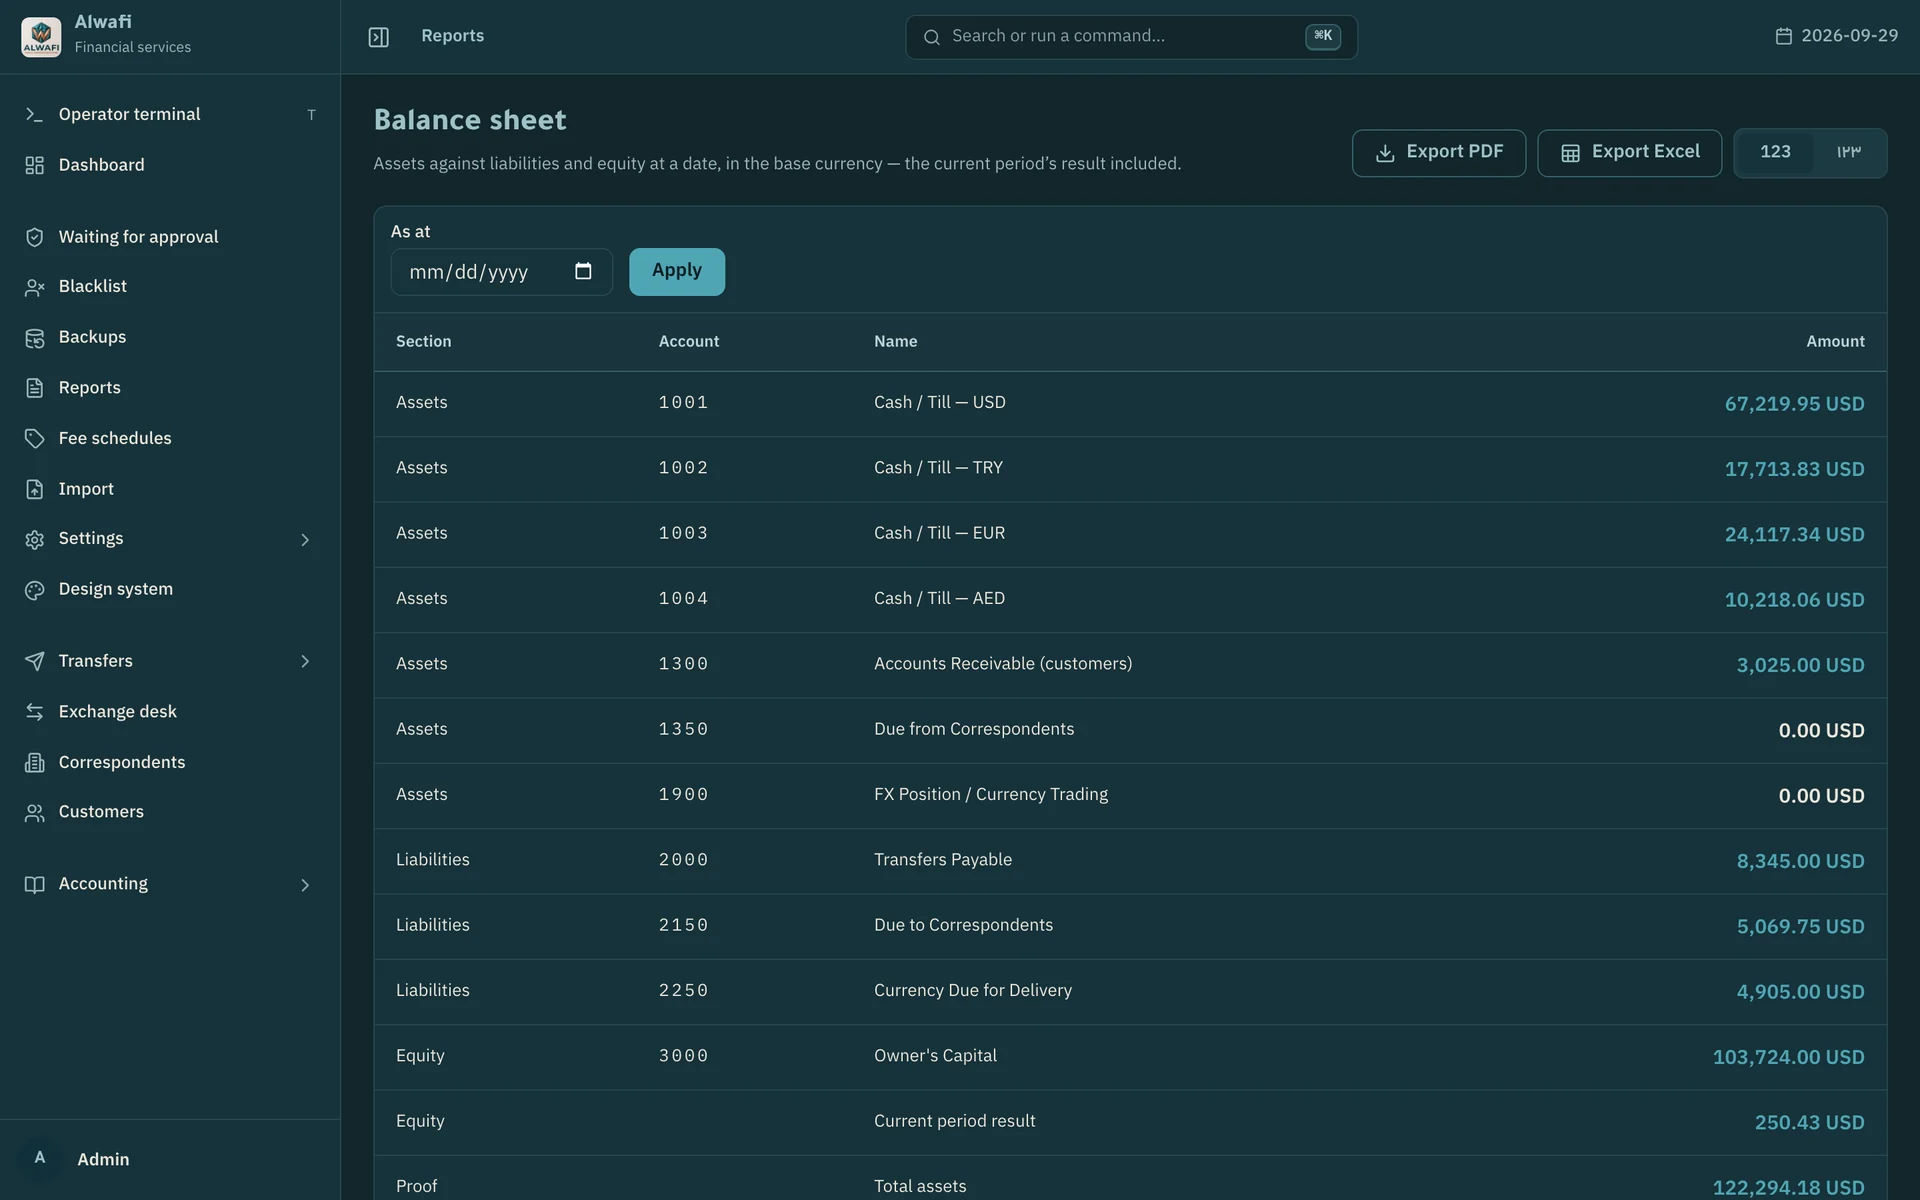Click the Amount column header
Image resolution: width=1920 pixels, height=1200 pixels.
click(1834, 342)
